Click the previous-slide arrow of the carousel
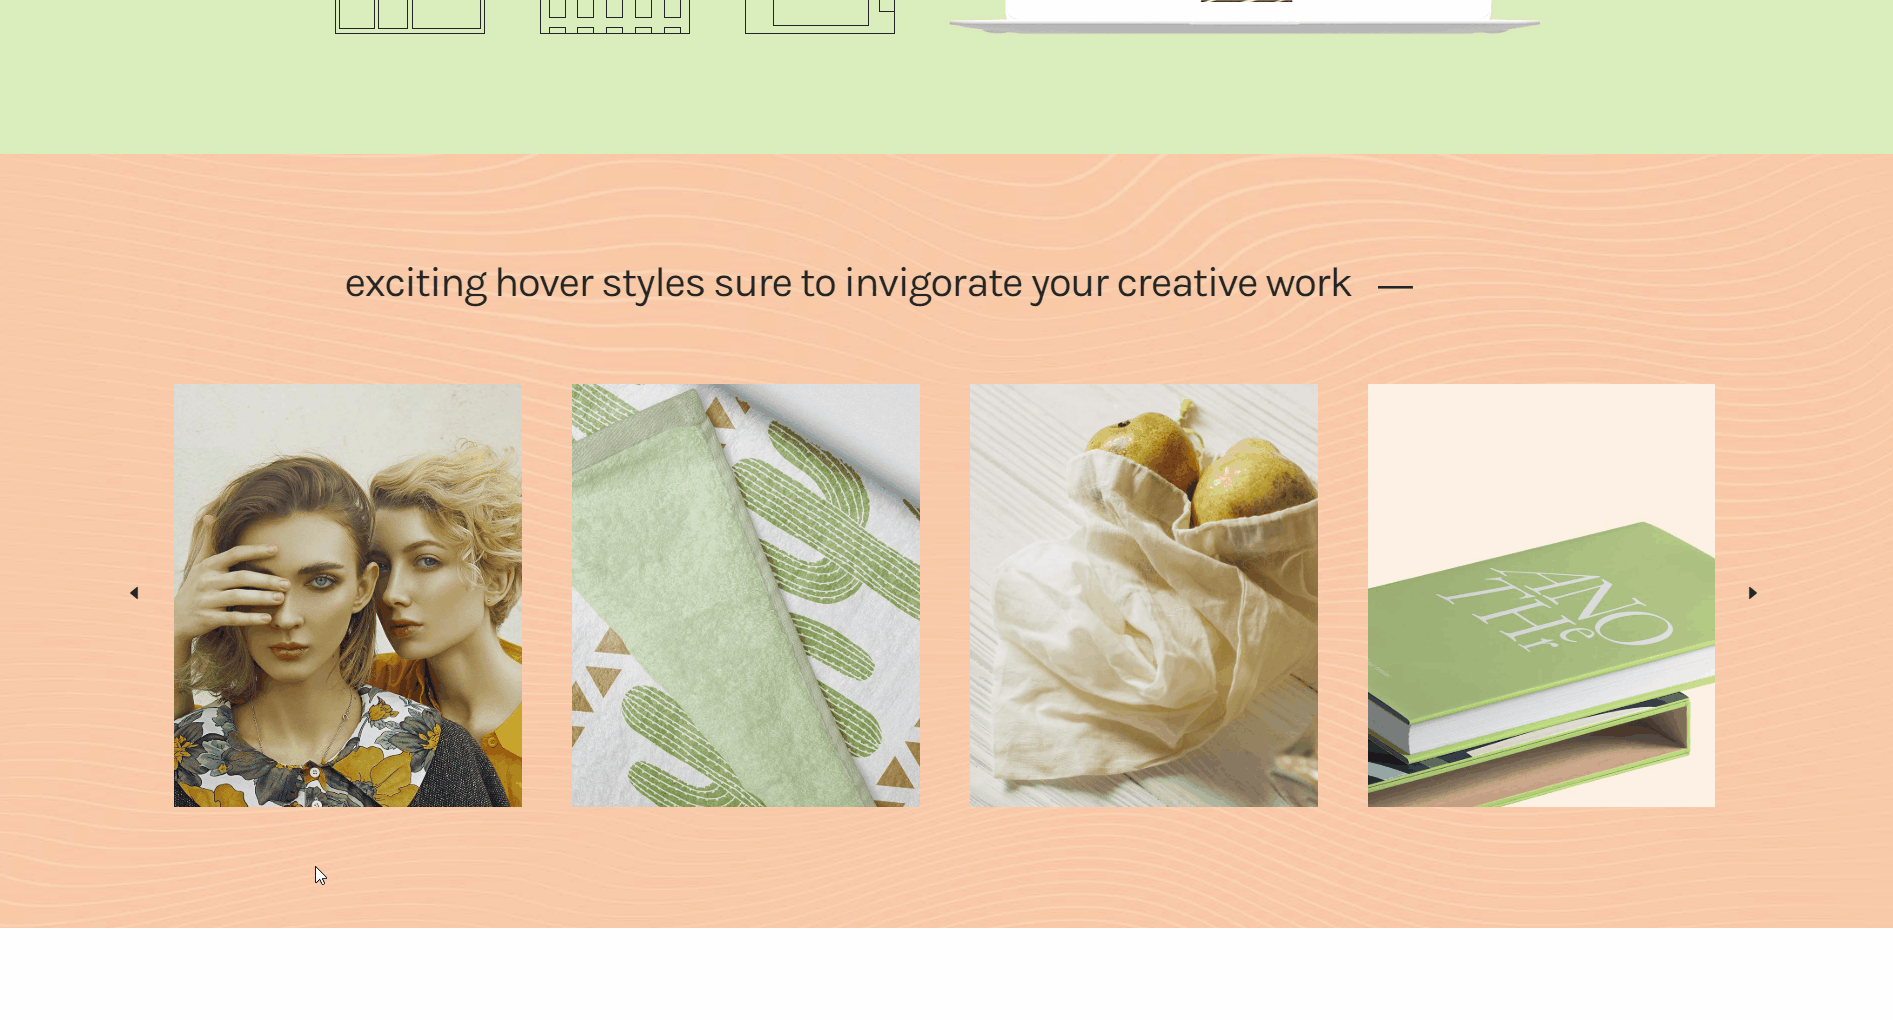Image resolution: width=1893 pixels, height=1020 pixels. click(134, 593)
